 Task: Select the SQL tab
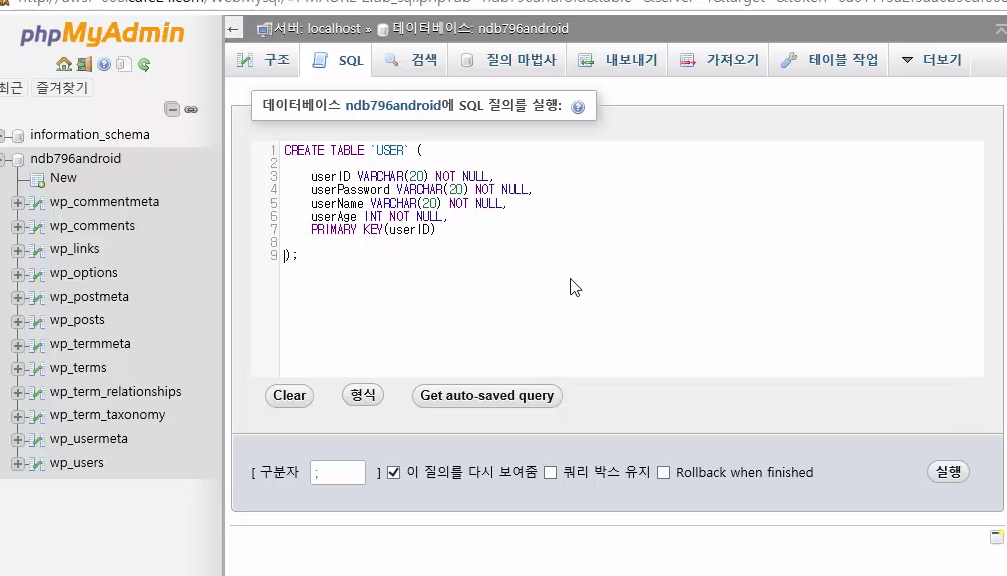click(x=337, y=60)
